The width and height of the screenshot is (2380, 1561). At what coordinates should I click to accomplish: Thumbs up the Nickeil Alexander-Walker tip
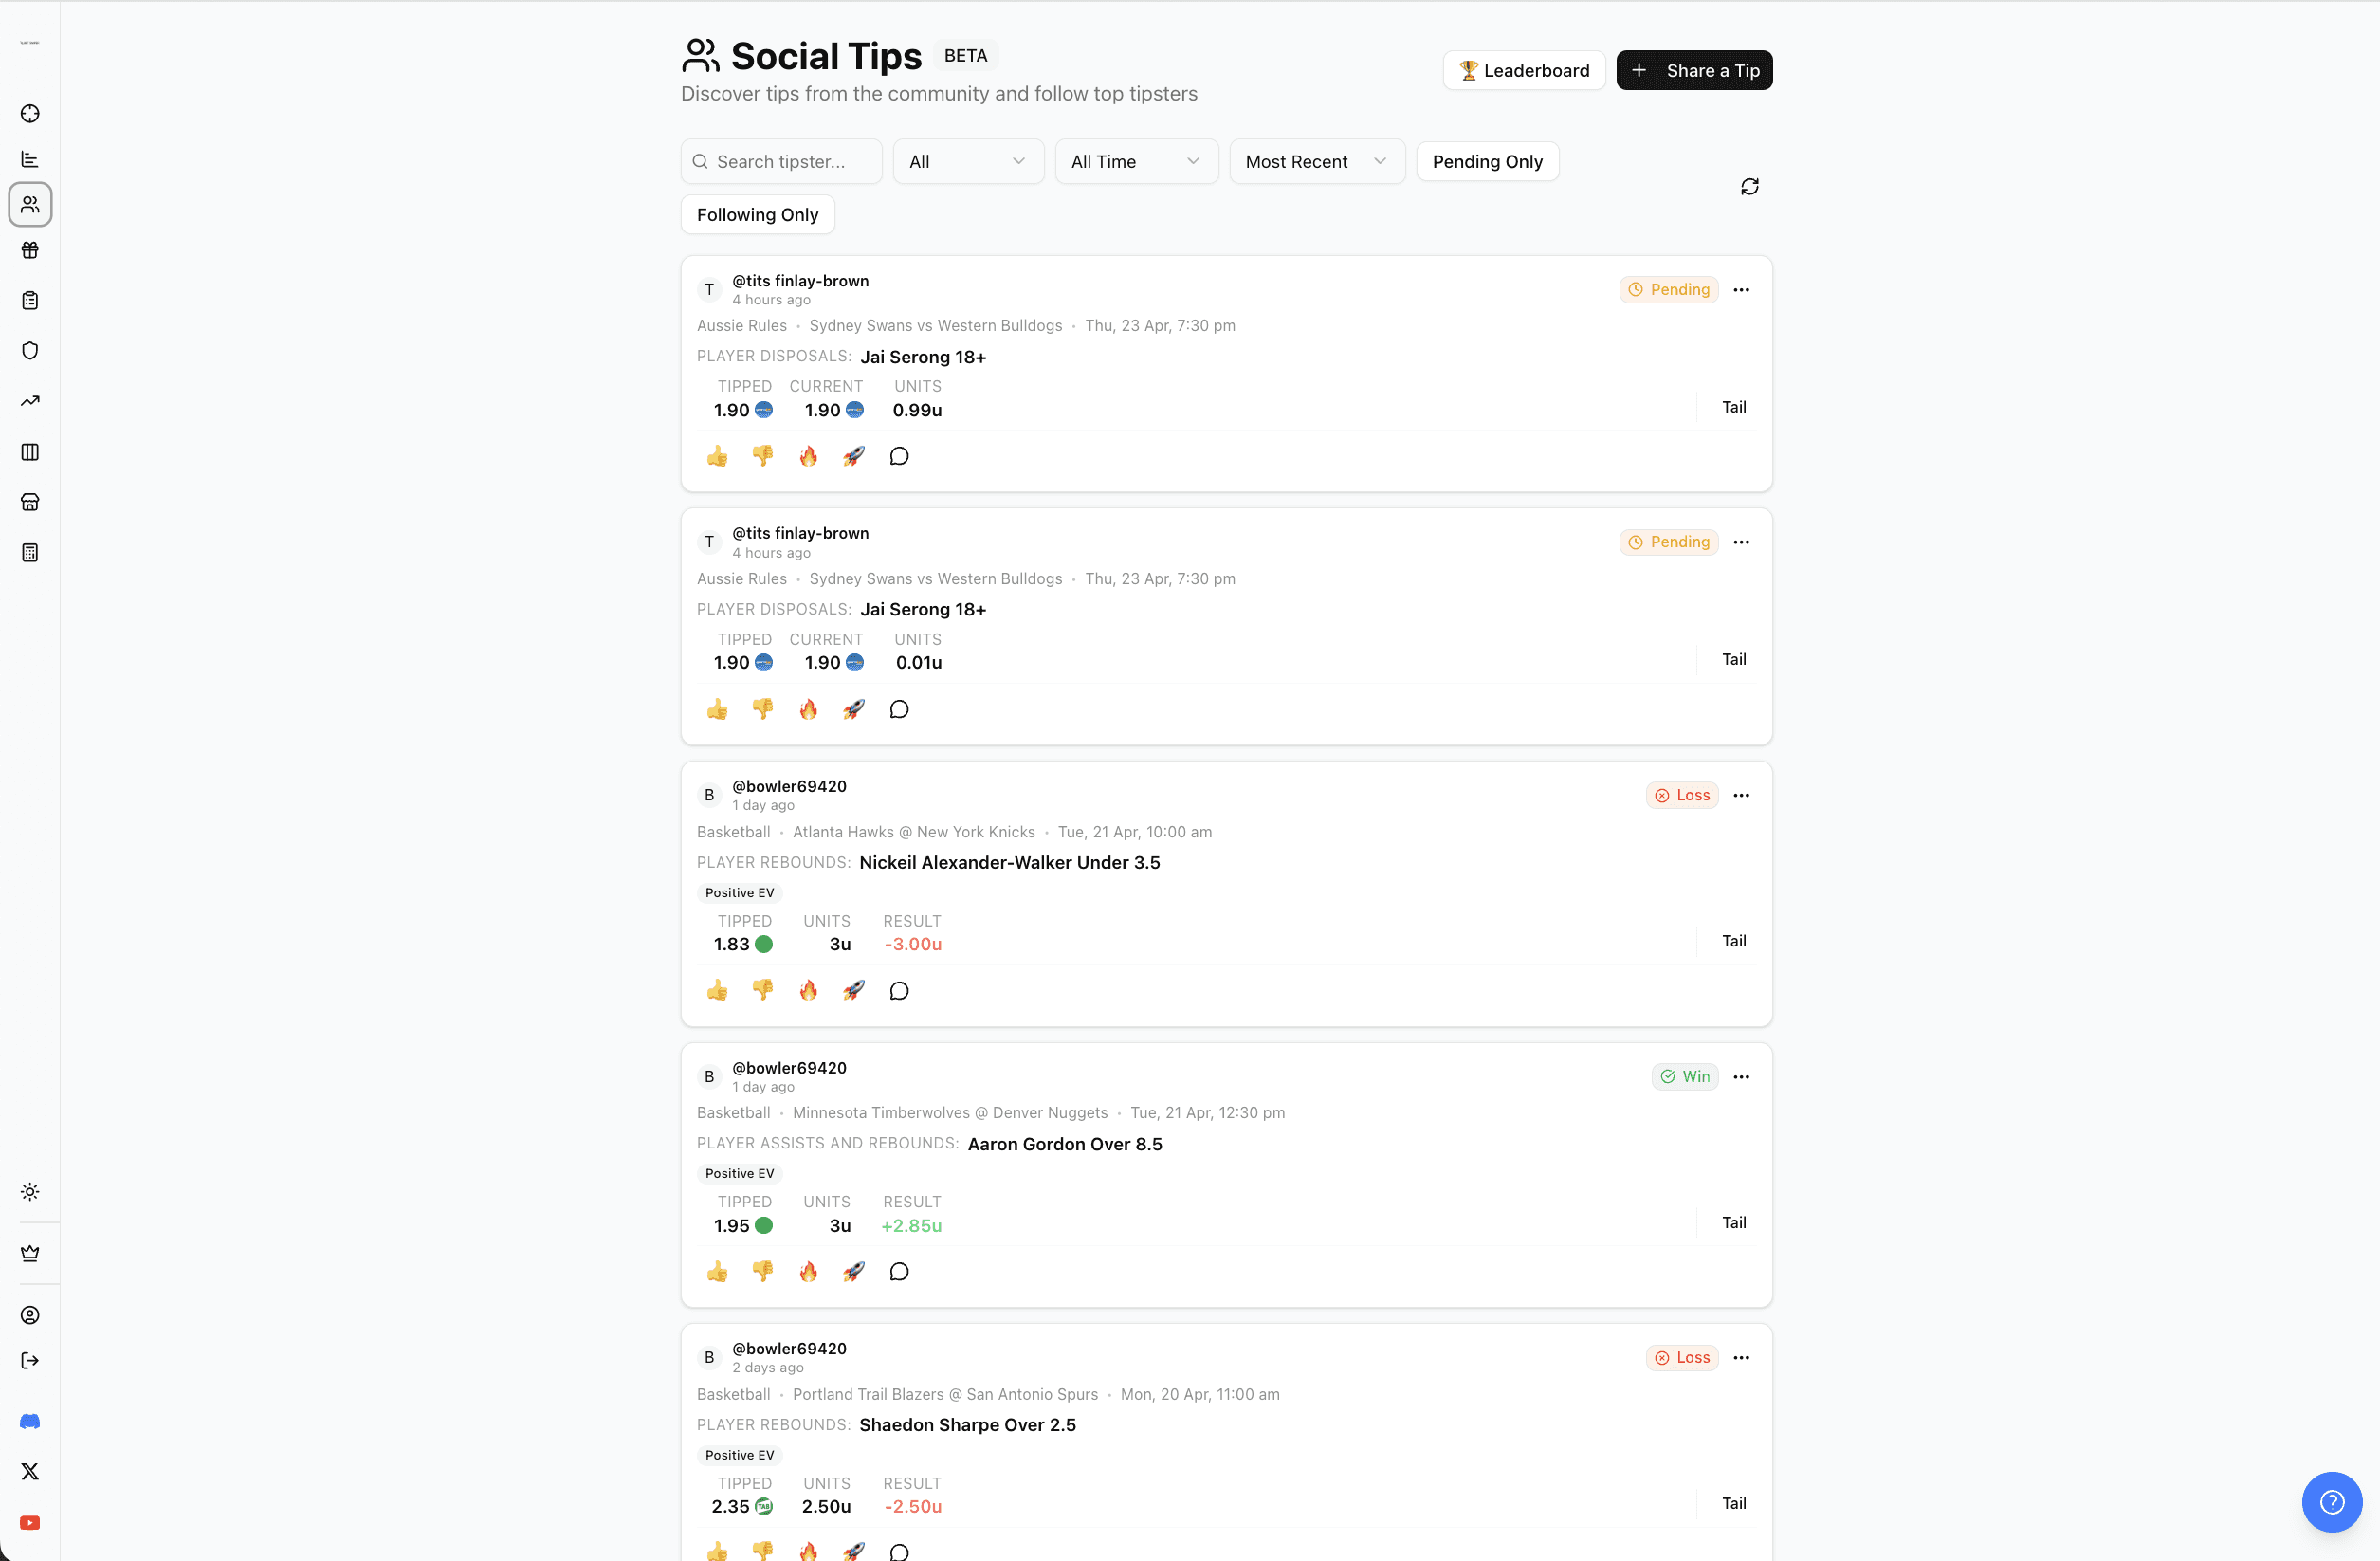tap(717, 990)
